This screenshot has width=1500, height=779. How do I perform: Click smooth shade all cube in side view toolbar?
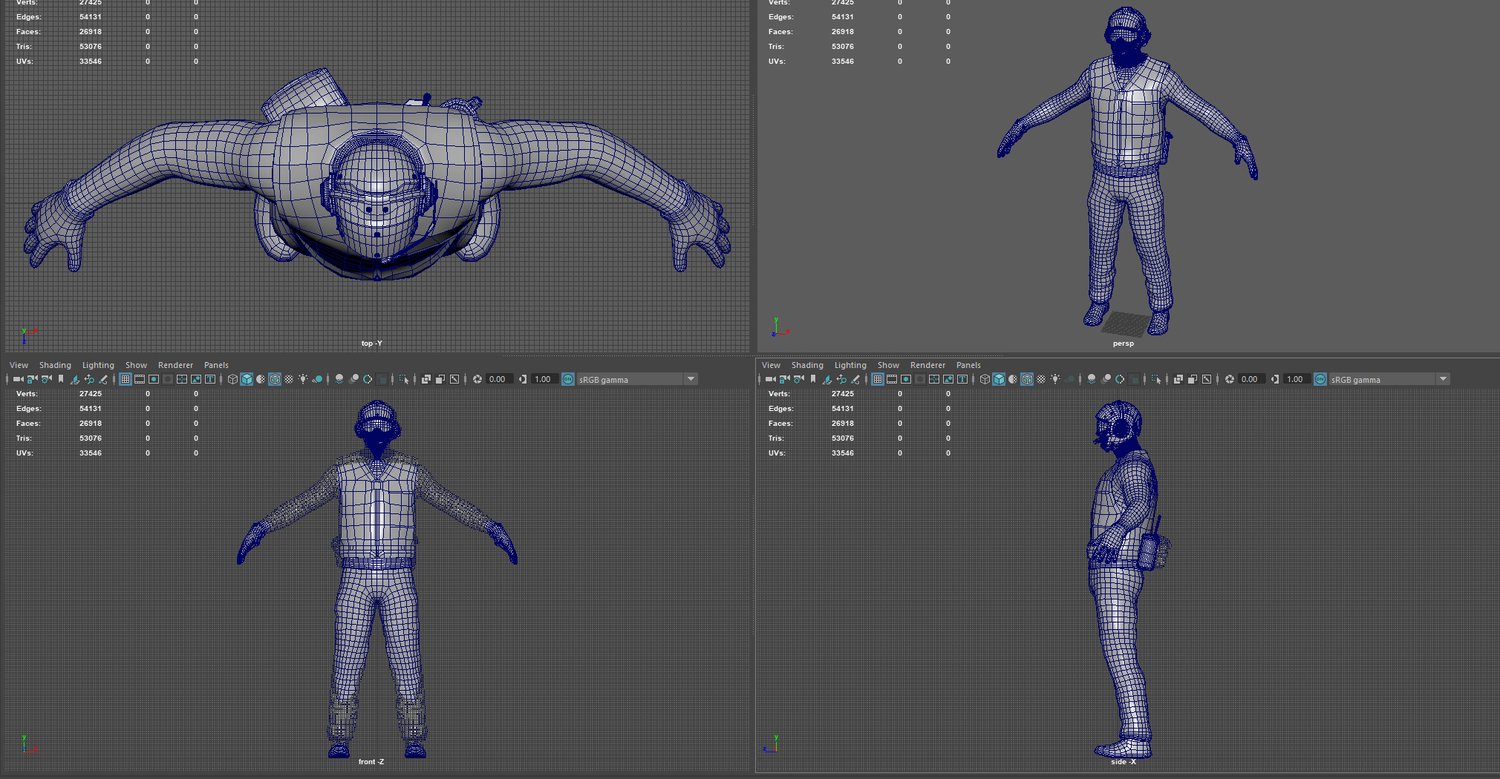point(999,380)
